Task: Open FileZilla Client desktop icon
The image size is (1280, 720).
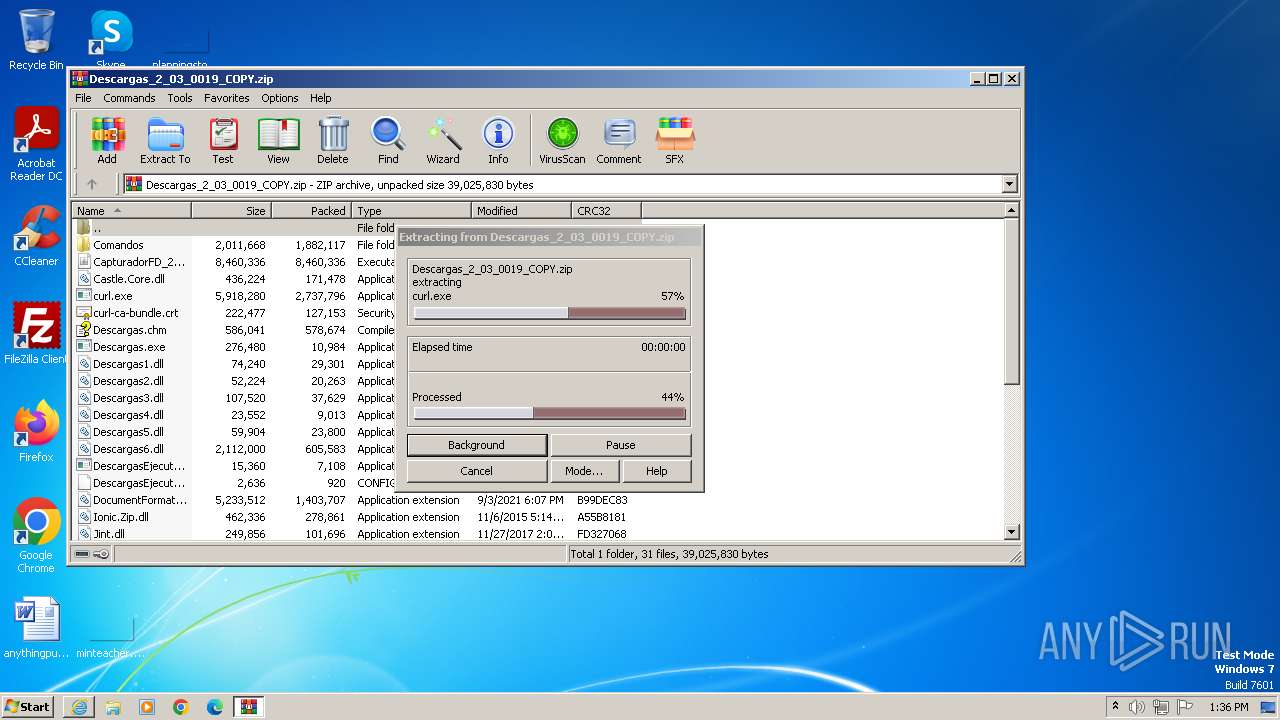Action: pos(36,333)
